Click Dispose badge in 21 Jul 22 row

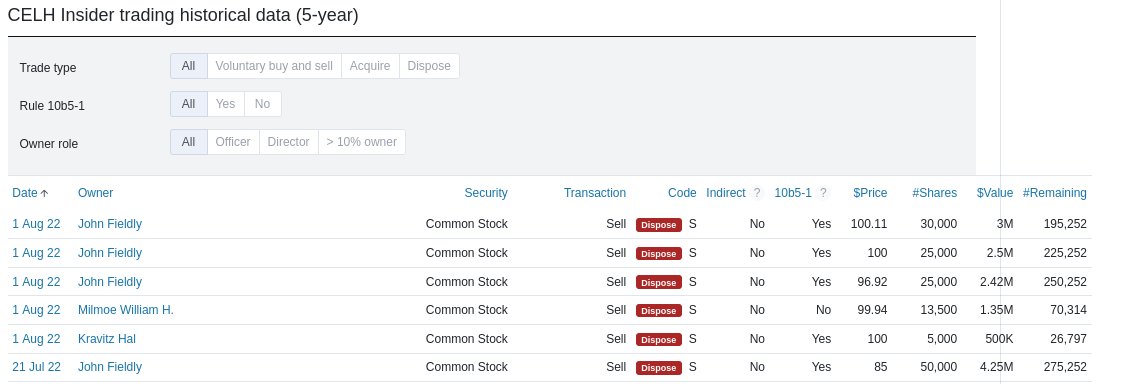click(x=659, y=367)
